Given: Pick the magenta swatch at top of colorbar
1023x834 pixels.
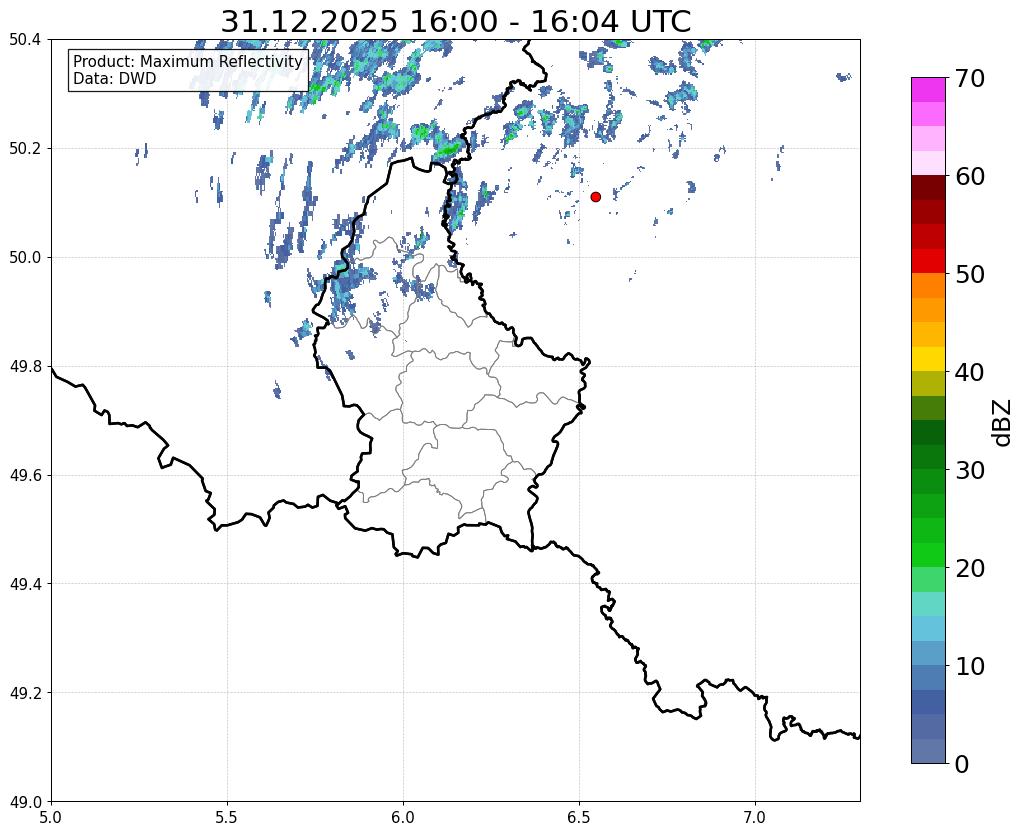Looking at the screenshot, I should pos(928,90).
